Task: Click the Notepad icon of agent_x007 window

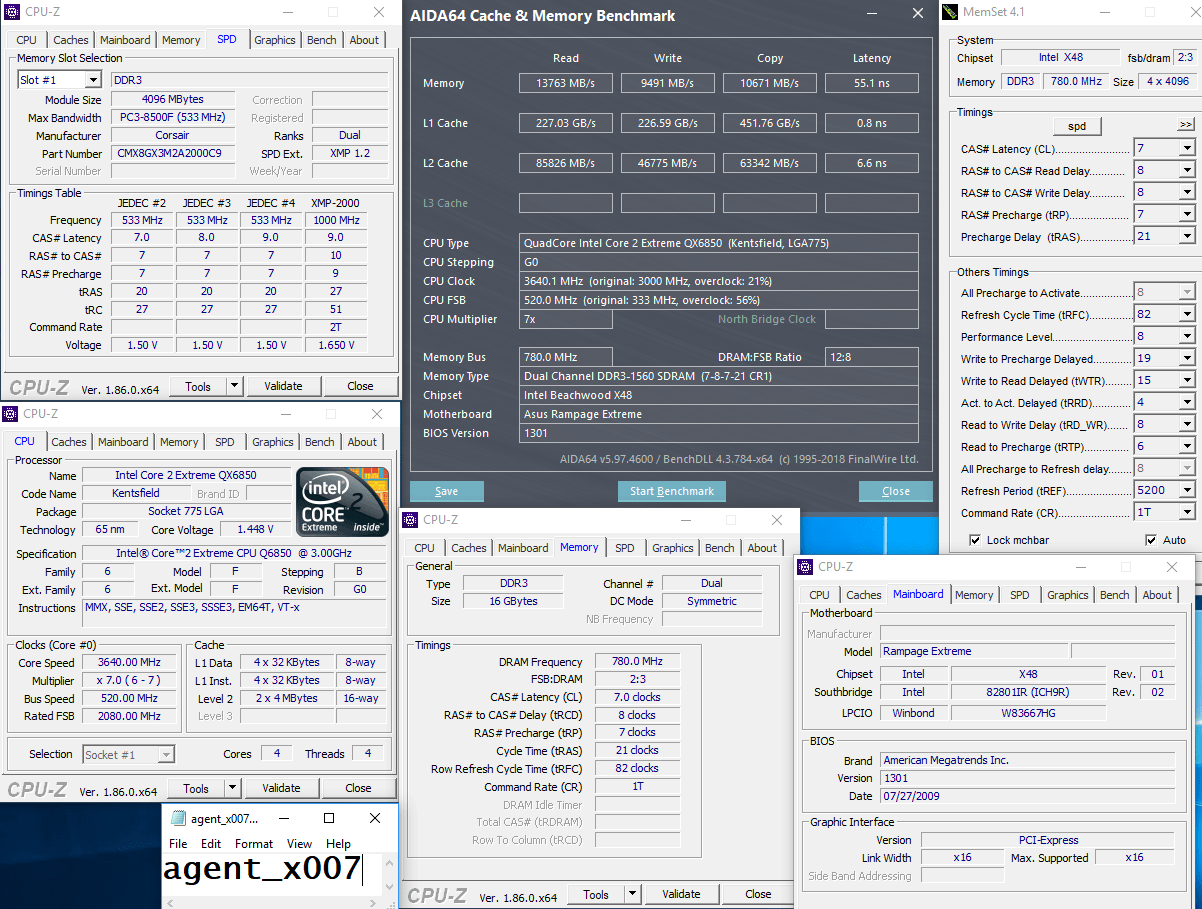Action: [x=179, y=818]
